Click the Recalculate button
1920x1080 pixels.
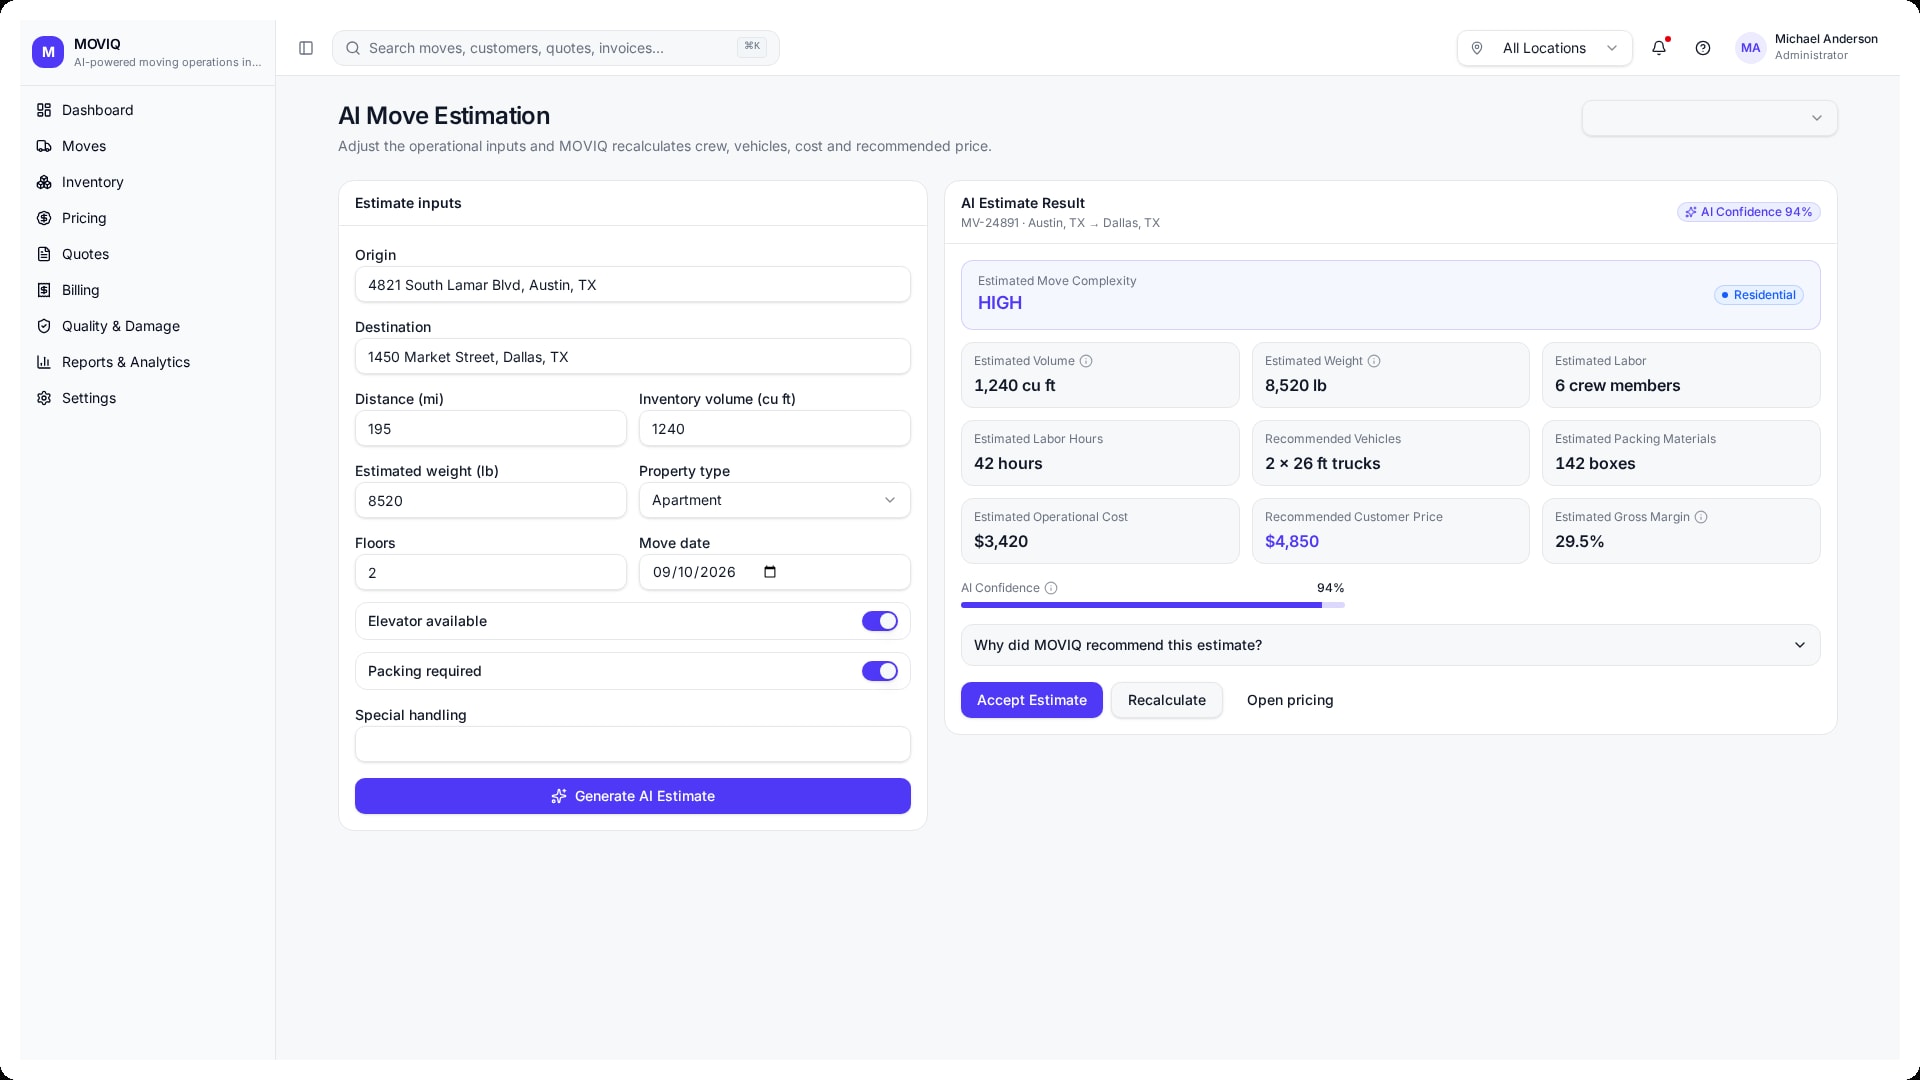pos(1167,700)
